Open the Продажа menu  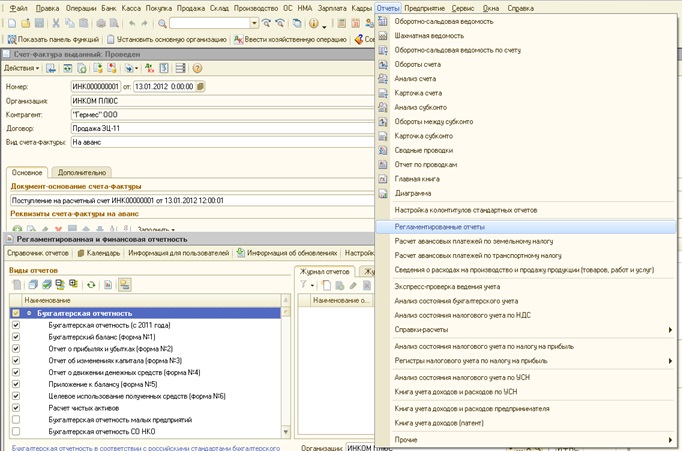191,8
